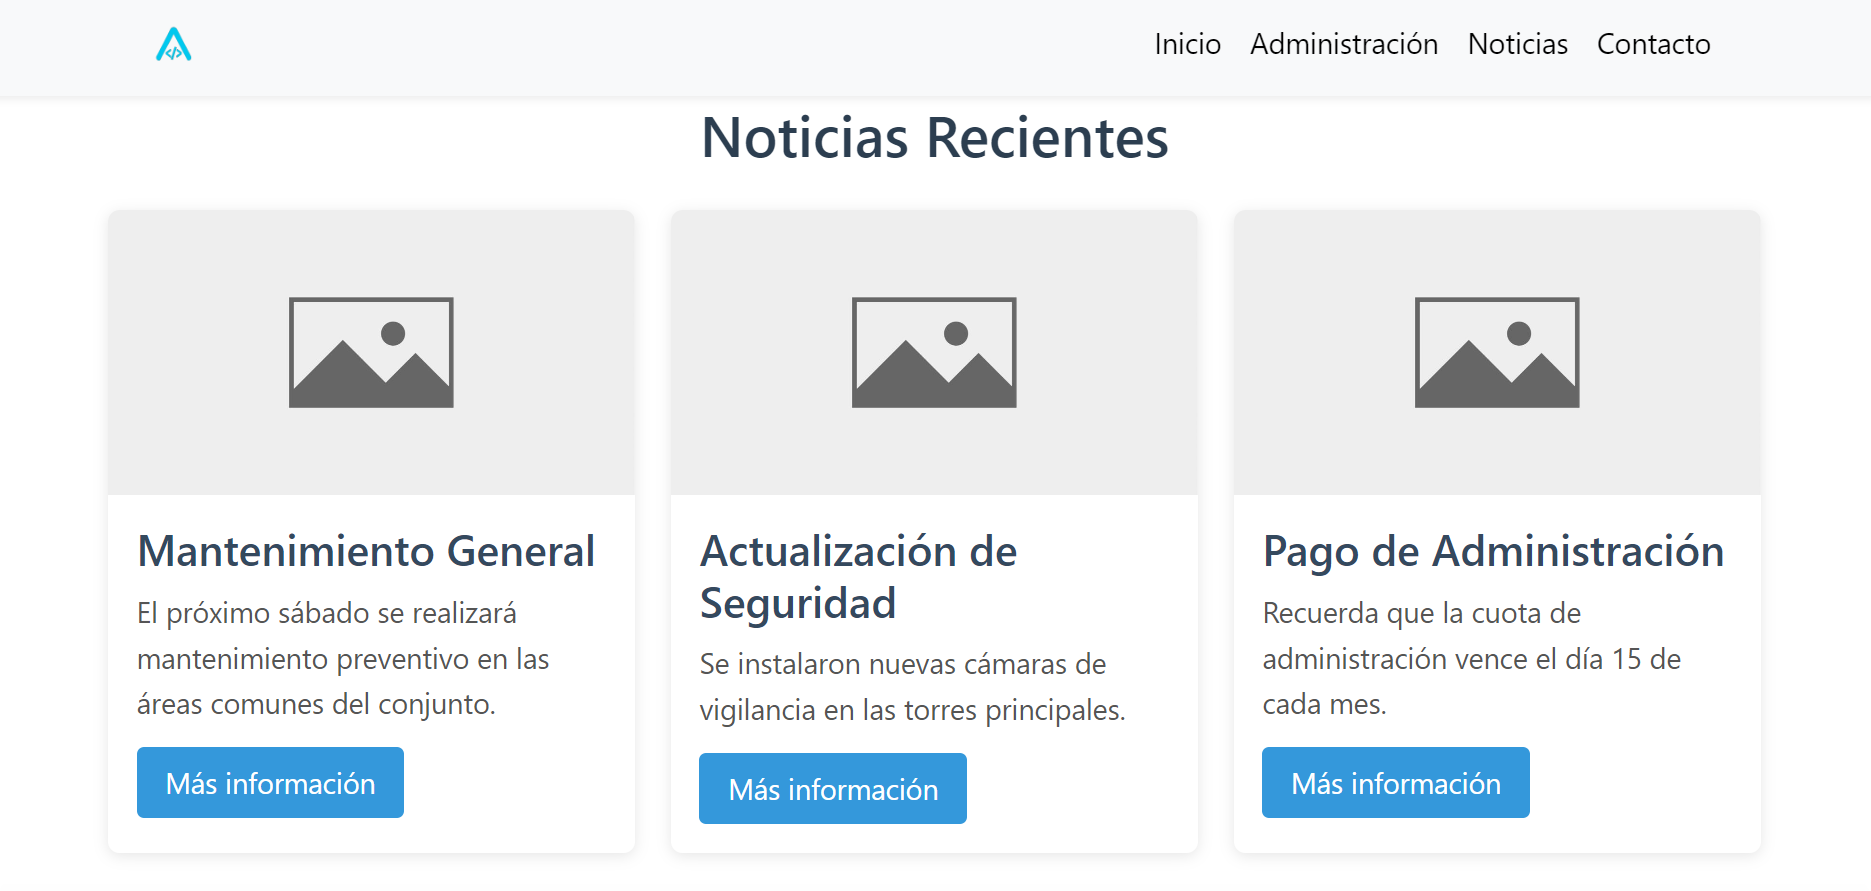Click the preventive maintenance description text
Viewport: 1871px width, 891px height.
(343, 659)
